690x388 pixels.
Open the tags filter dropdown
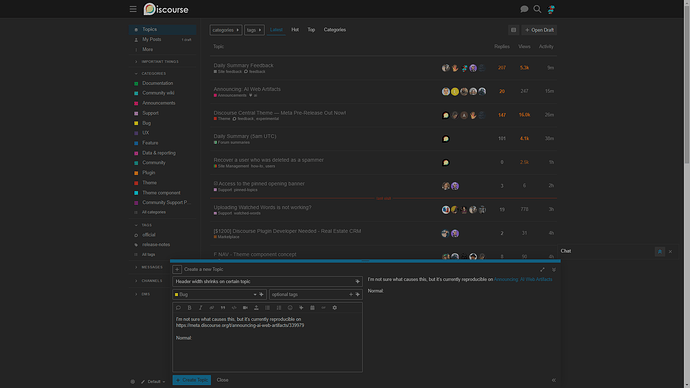coord(254,30)
